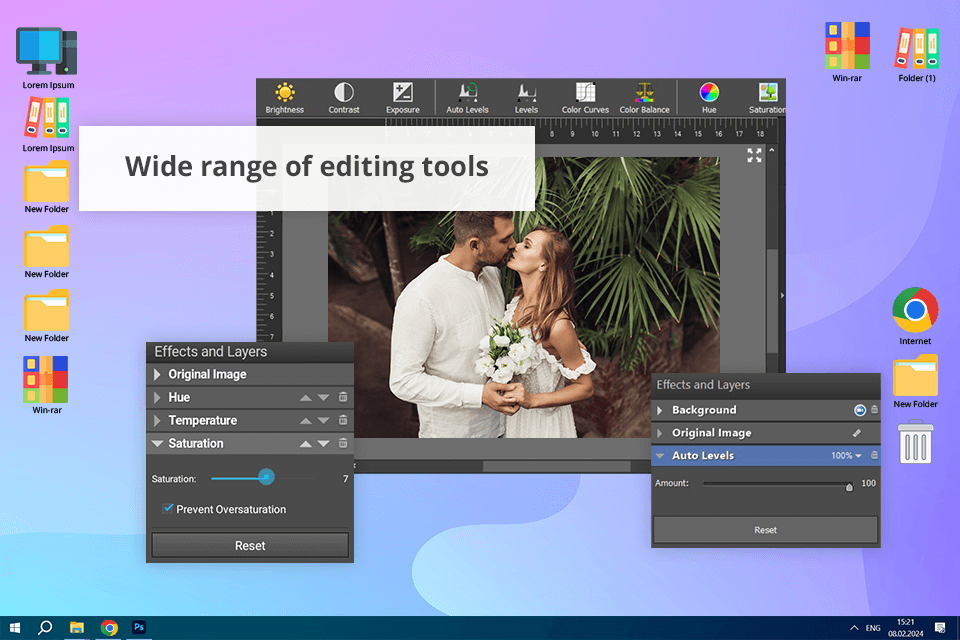Open the Windows Start menu
The height and width of the screenshot is (640, 960).
tap(15, 627)
